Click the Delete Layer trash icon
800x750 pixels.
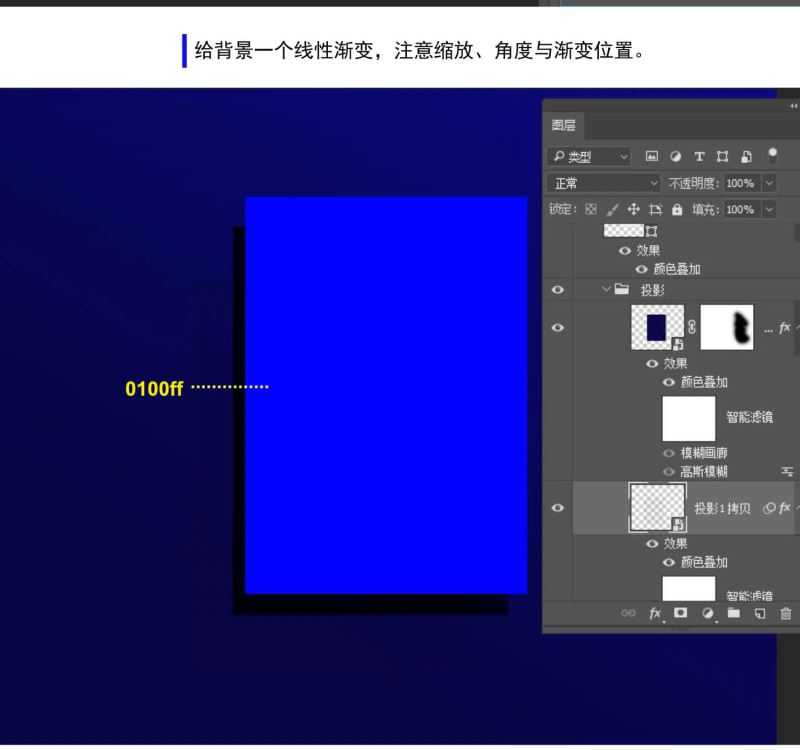[785, 613]
